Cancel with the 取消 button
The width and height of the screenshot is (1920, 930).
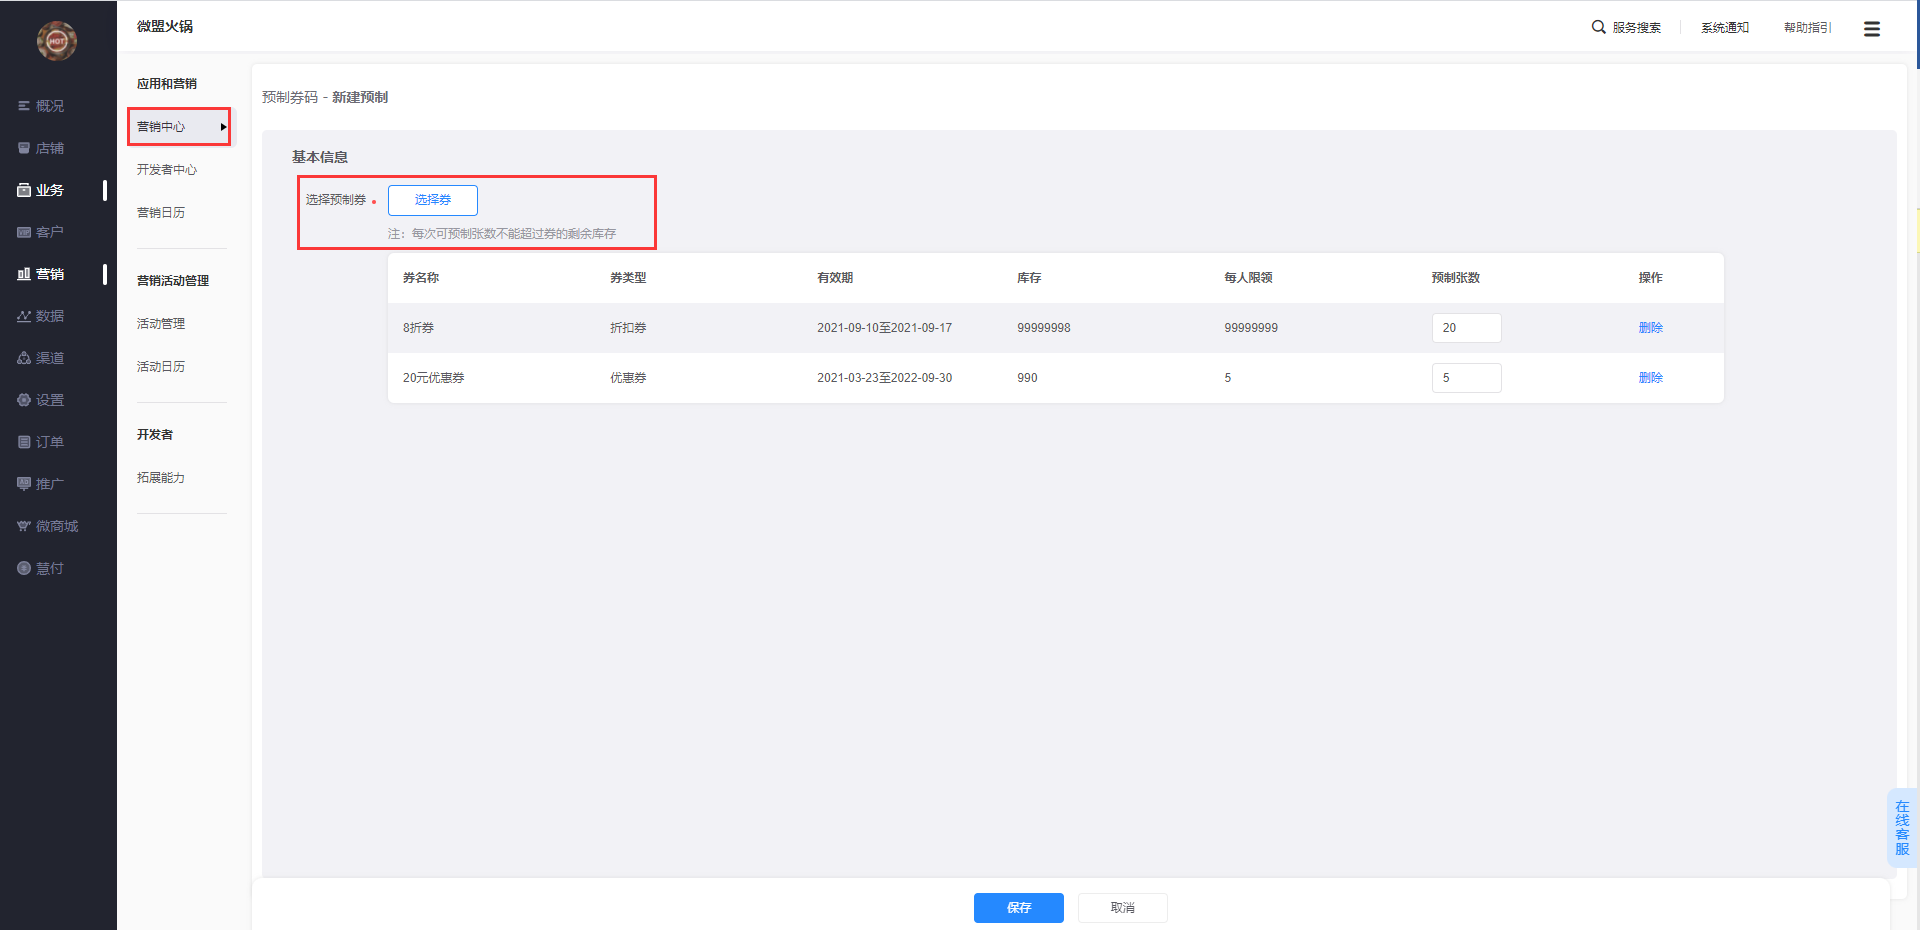coord(1122,907)
